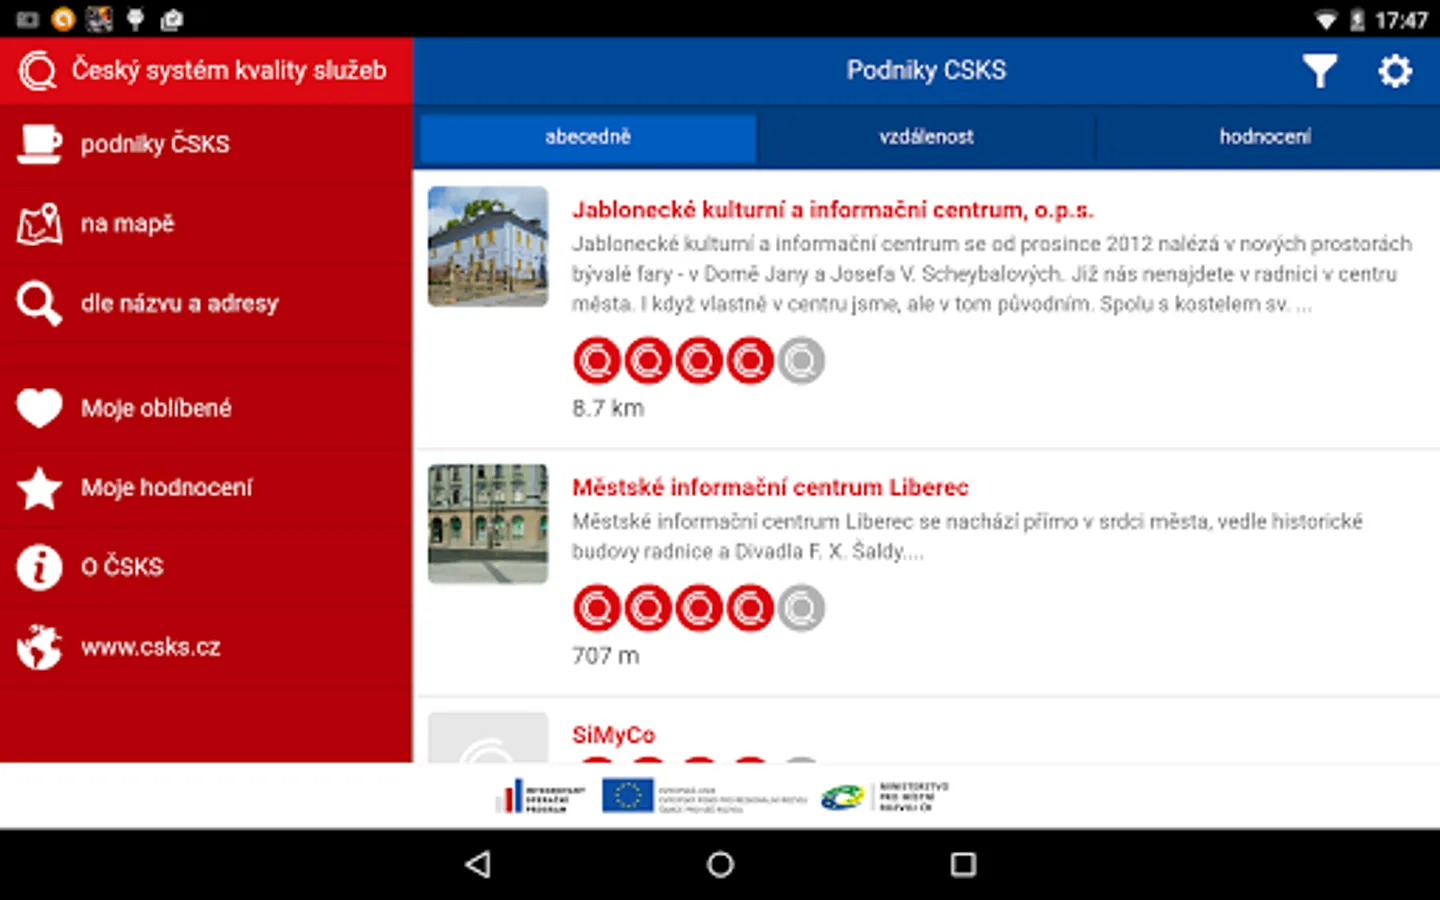Image resolution: width=1440 pixels, height=900 pixels.
Task: Open O ČSKS about page
Action: (206, 567)
